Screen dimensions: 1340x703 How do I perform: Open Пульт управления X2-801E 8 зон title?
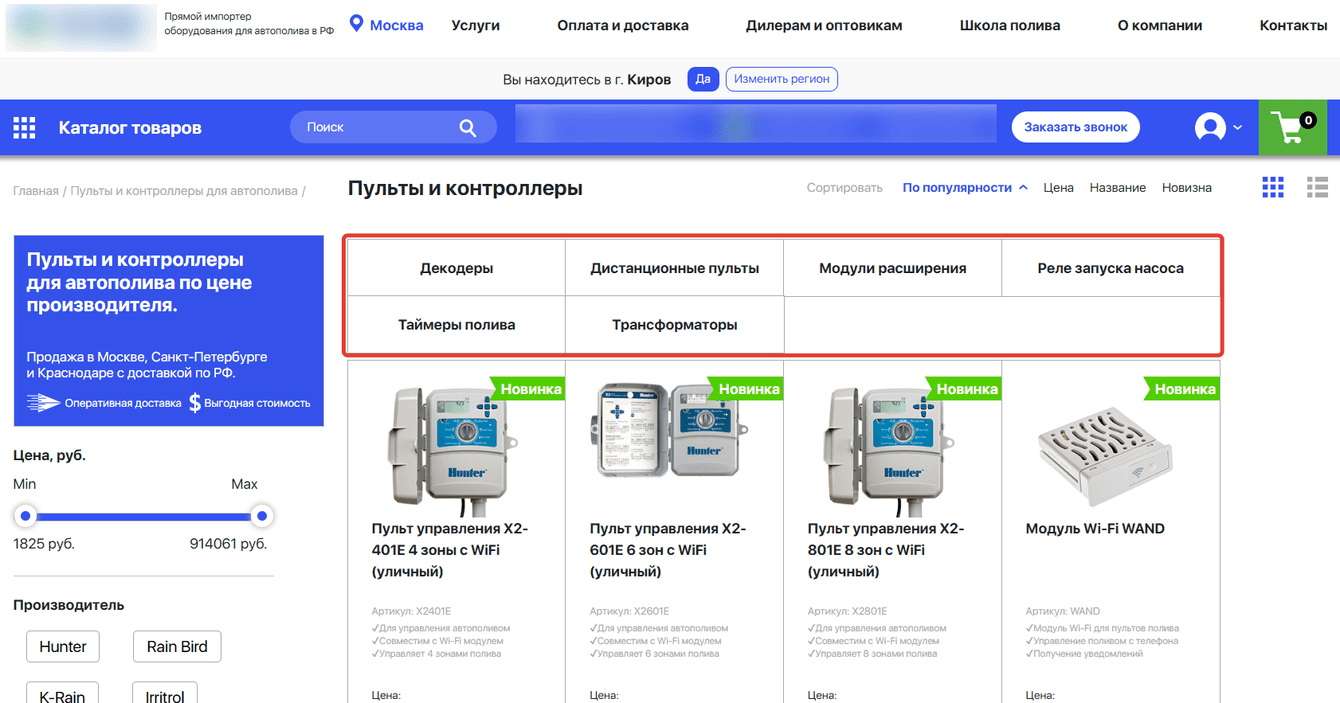tap(886, 550)
